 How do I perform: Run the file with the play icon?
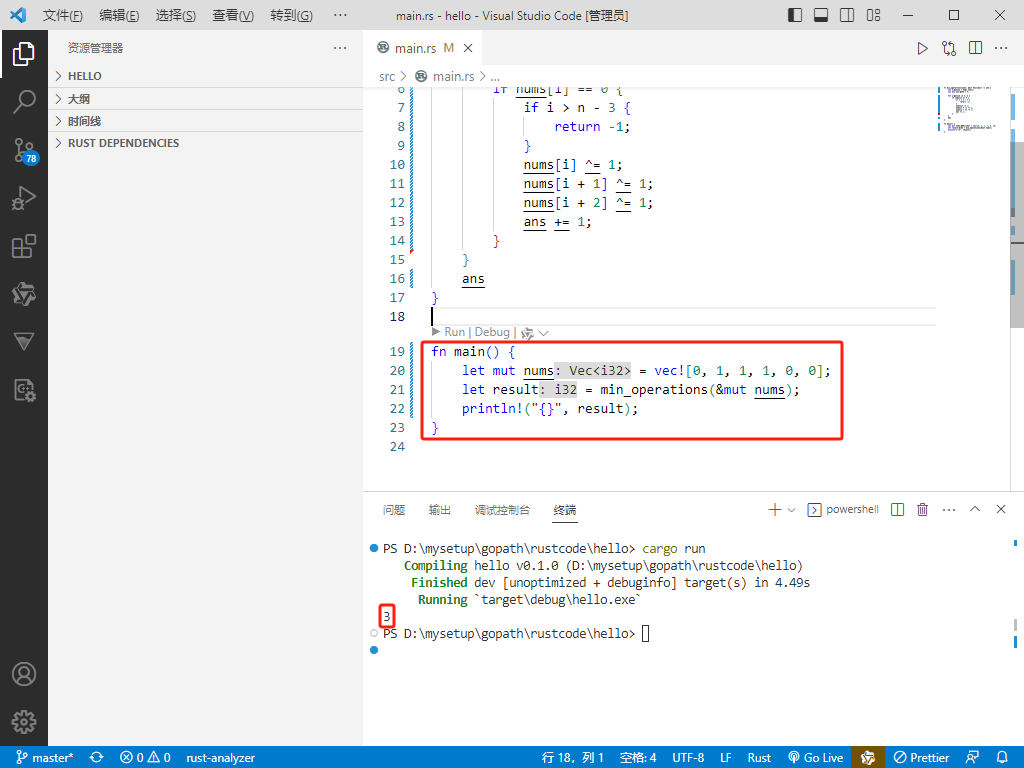pos(922,48)
